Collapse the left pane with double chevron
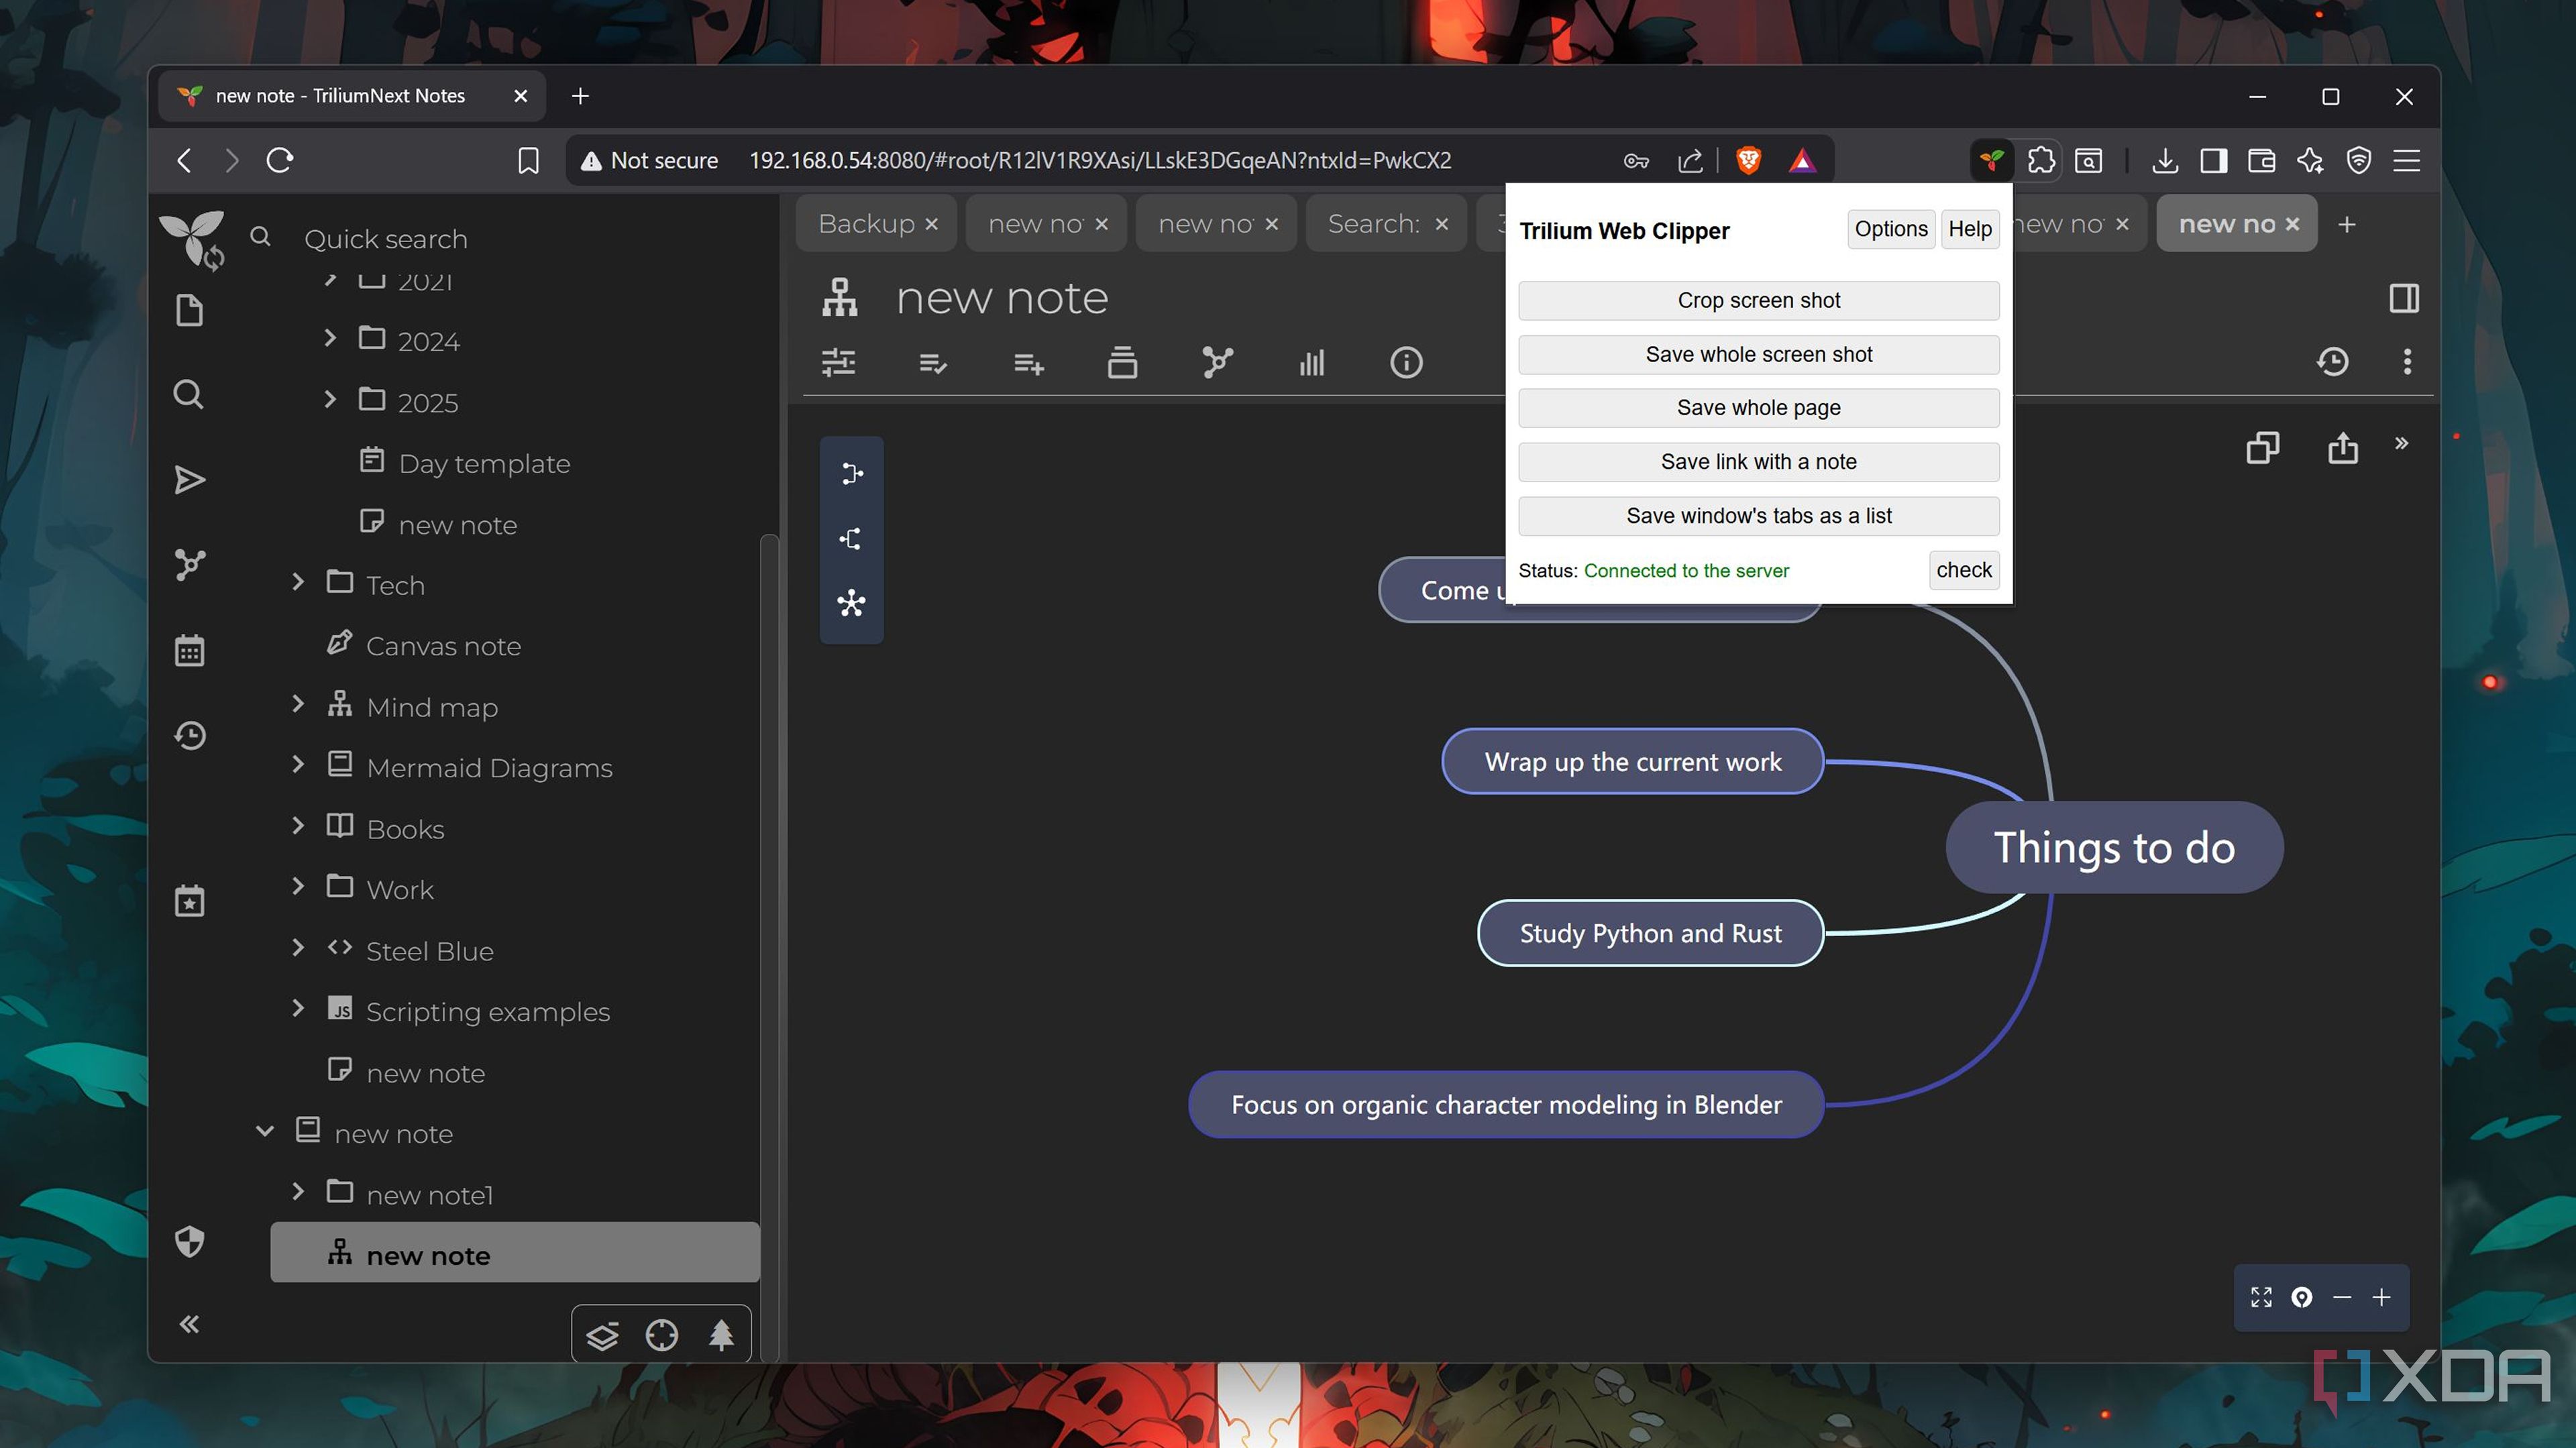 coord(189,1325)
